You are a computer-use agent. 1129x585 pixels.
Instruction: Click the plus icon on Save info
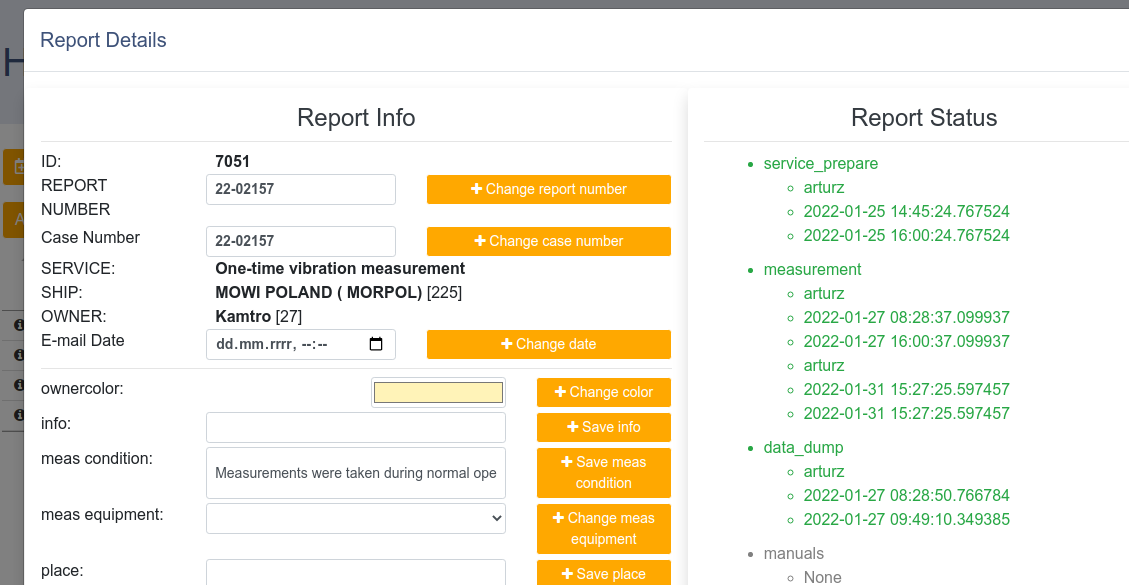tap(573, 427)
